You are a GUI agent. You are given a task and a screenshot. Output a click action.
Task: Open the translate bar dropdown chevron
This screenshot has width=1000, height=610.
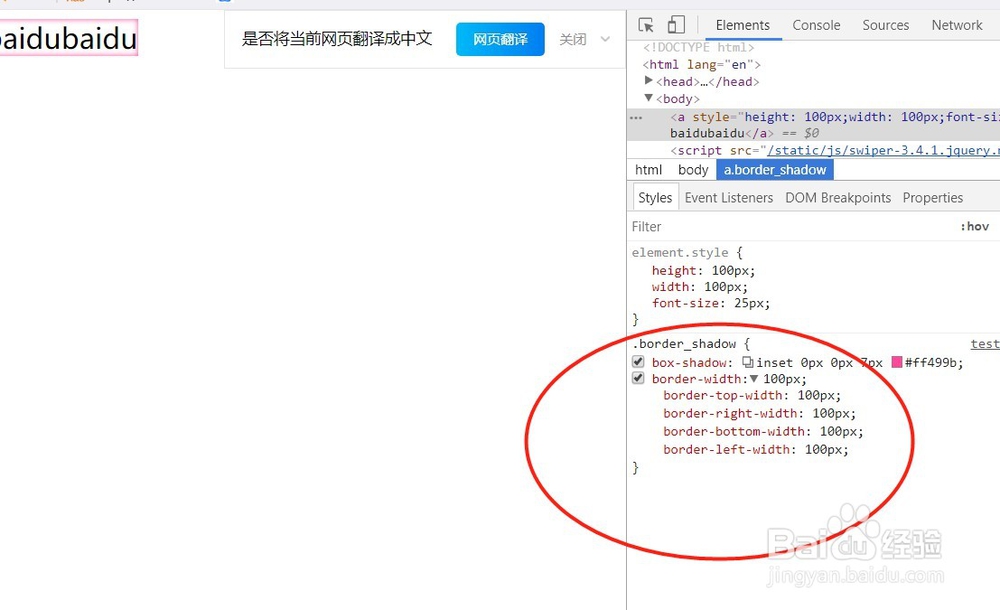click(x=605, y=40)
